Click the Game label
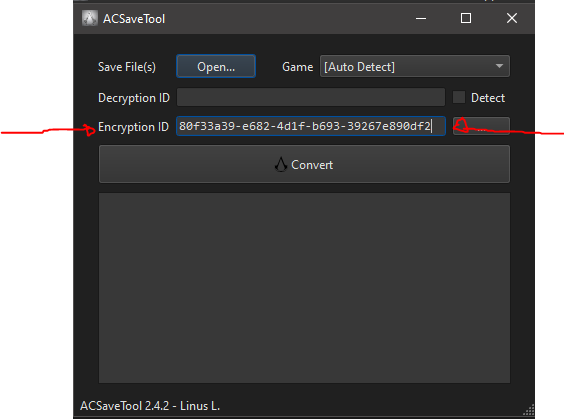564x419 pixels. (297, 67)
